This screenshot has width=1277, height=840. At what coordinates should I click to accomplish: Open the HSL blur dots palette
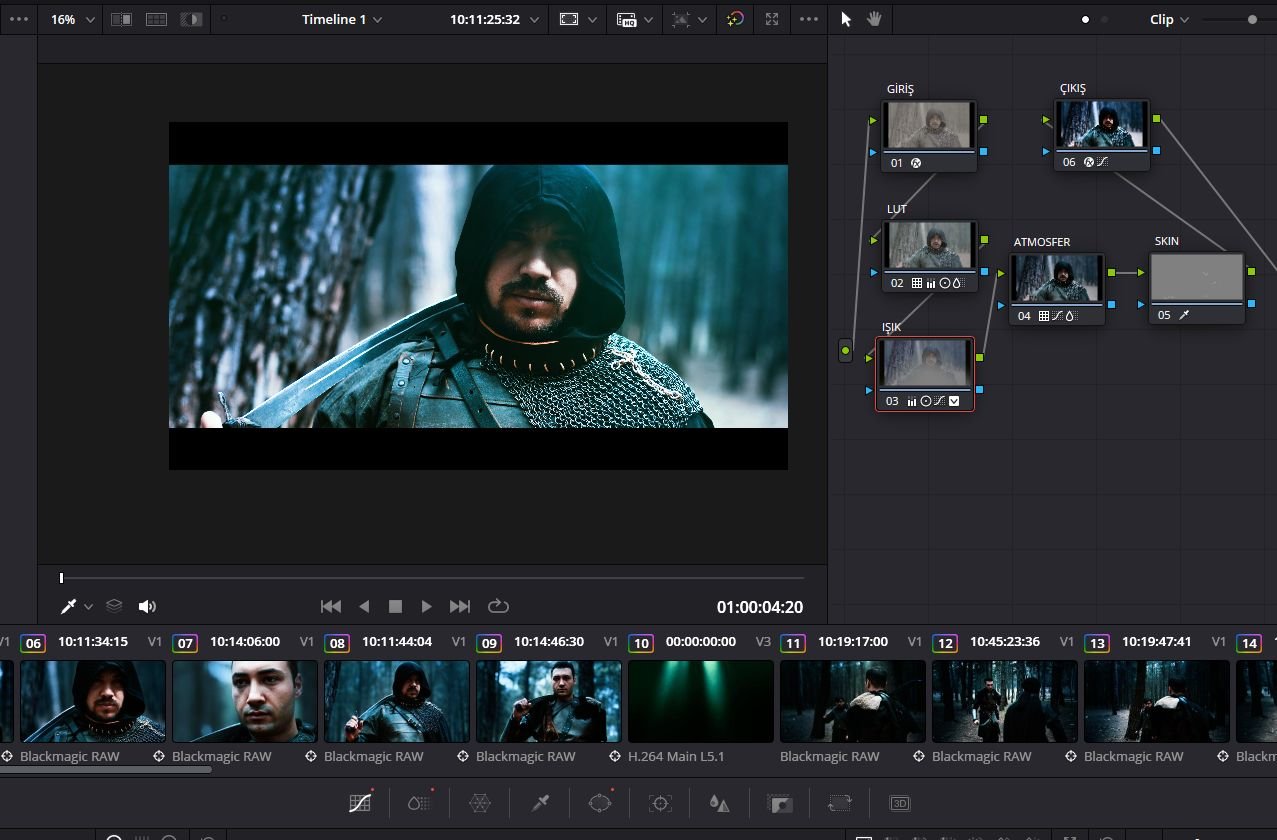pyautogui.click(x=420, y=803)
